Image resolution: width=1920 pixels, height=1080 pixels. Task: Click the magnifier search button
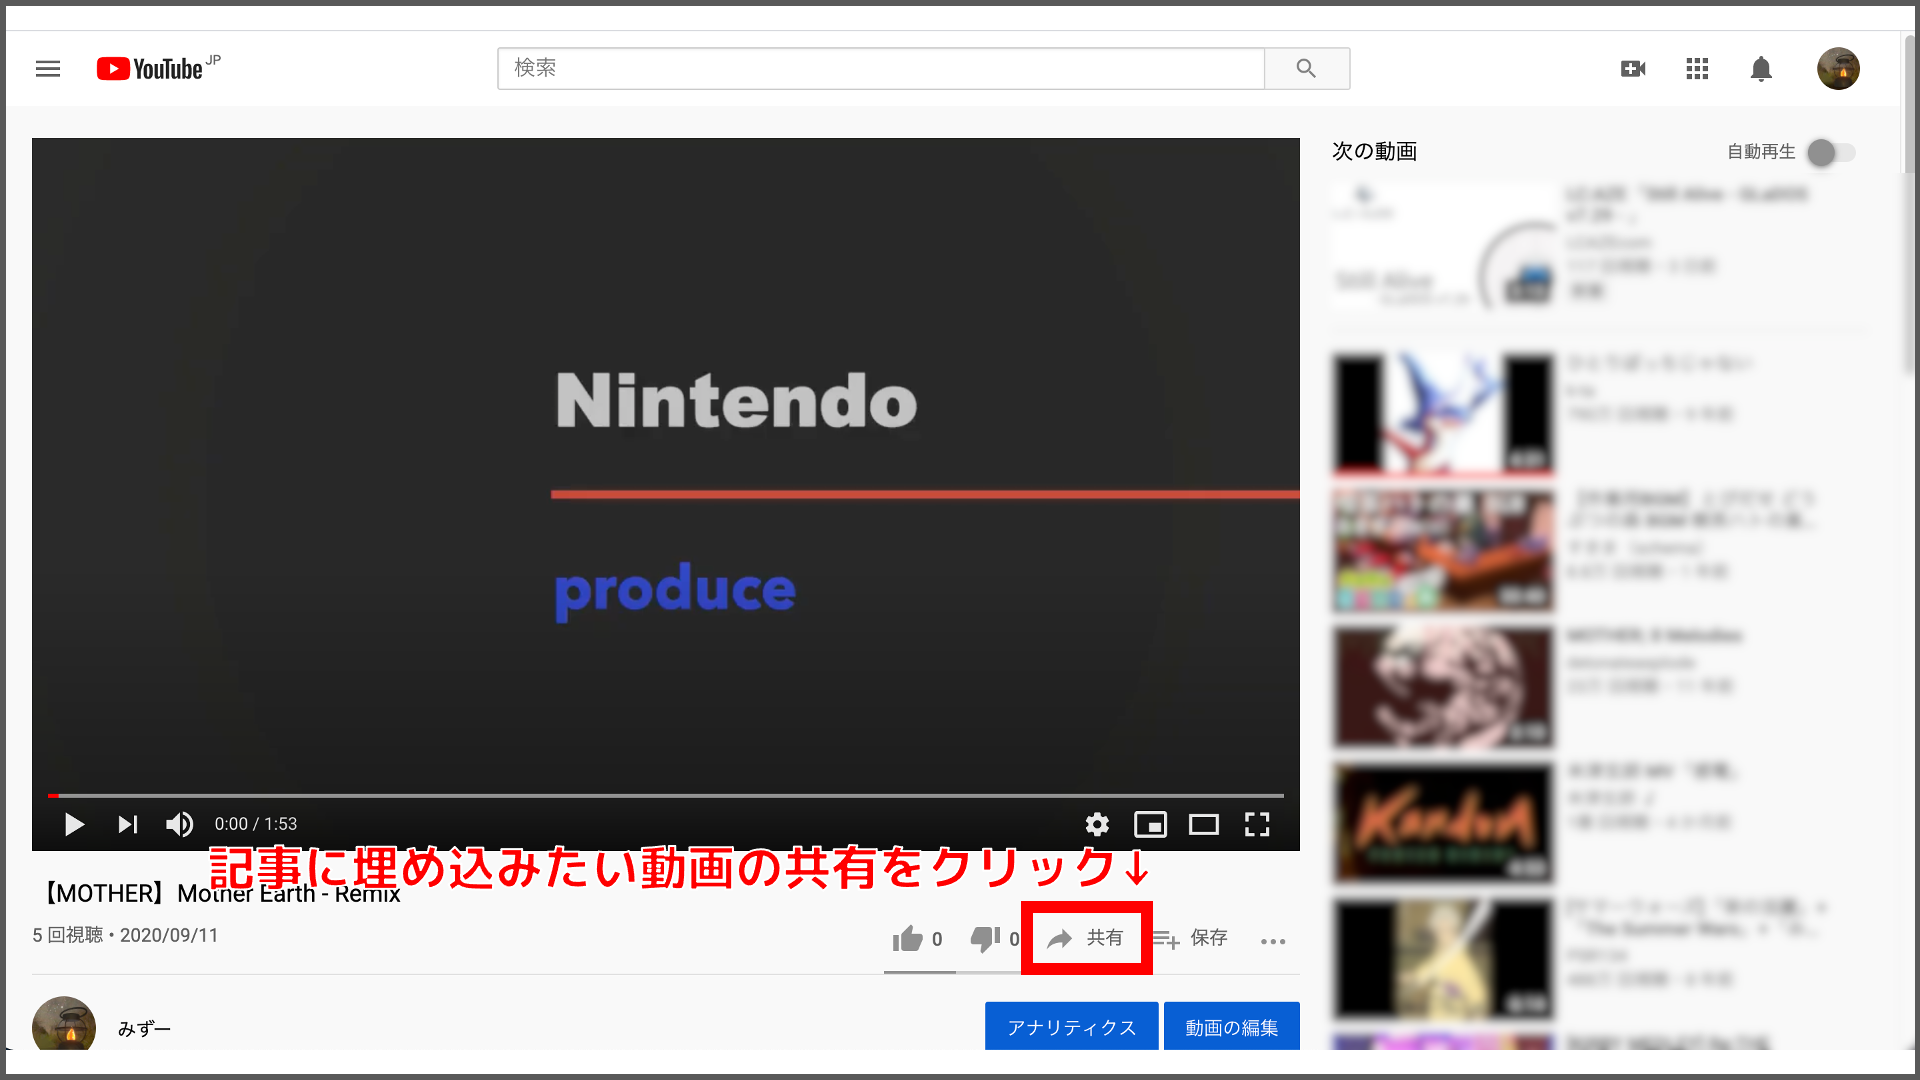tap(1306, 68)
